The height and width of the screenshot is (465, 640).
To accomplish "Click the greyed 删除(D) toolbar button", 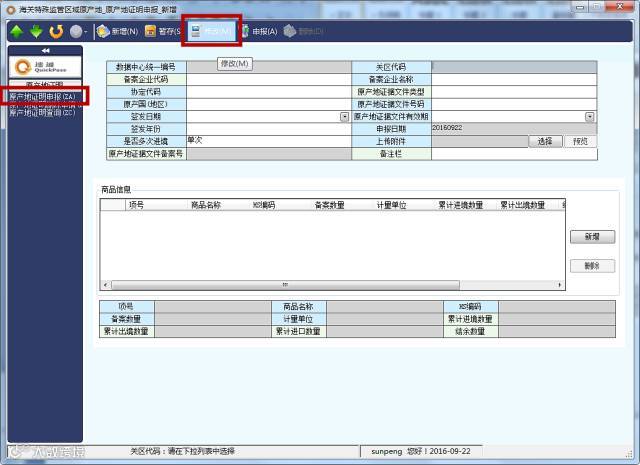I will click(303, 31).
